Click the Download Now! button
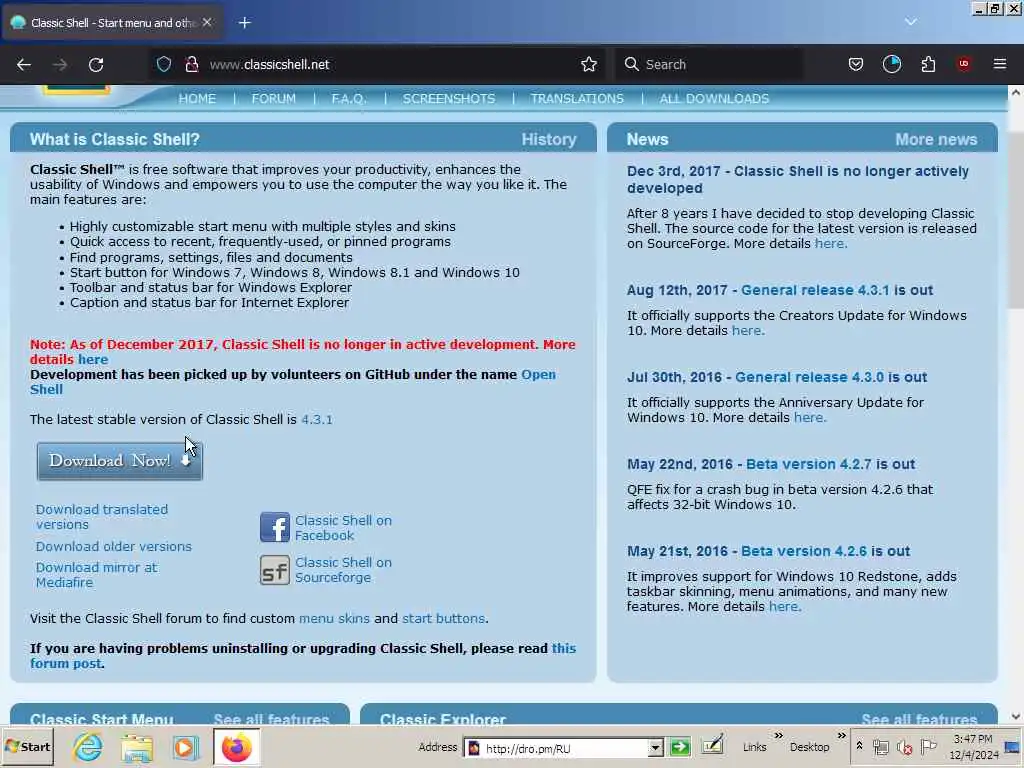The image size is (1024, 768). click(120, 461)
